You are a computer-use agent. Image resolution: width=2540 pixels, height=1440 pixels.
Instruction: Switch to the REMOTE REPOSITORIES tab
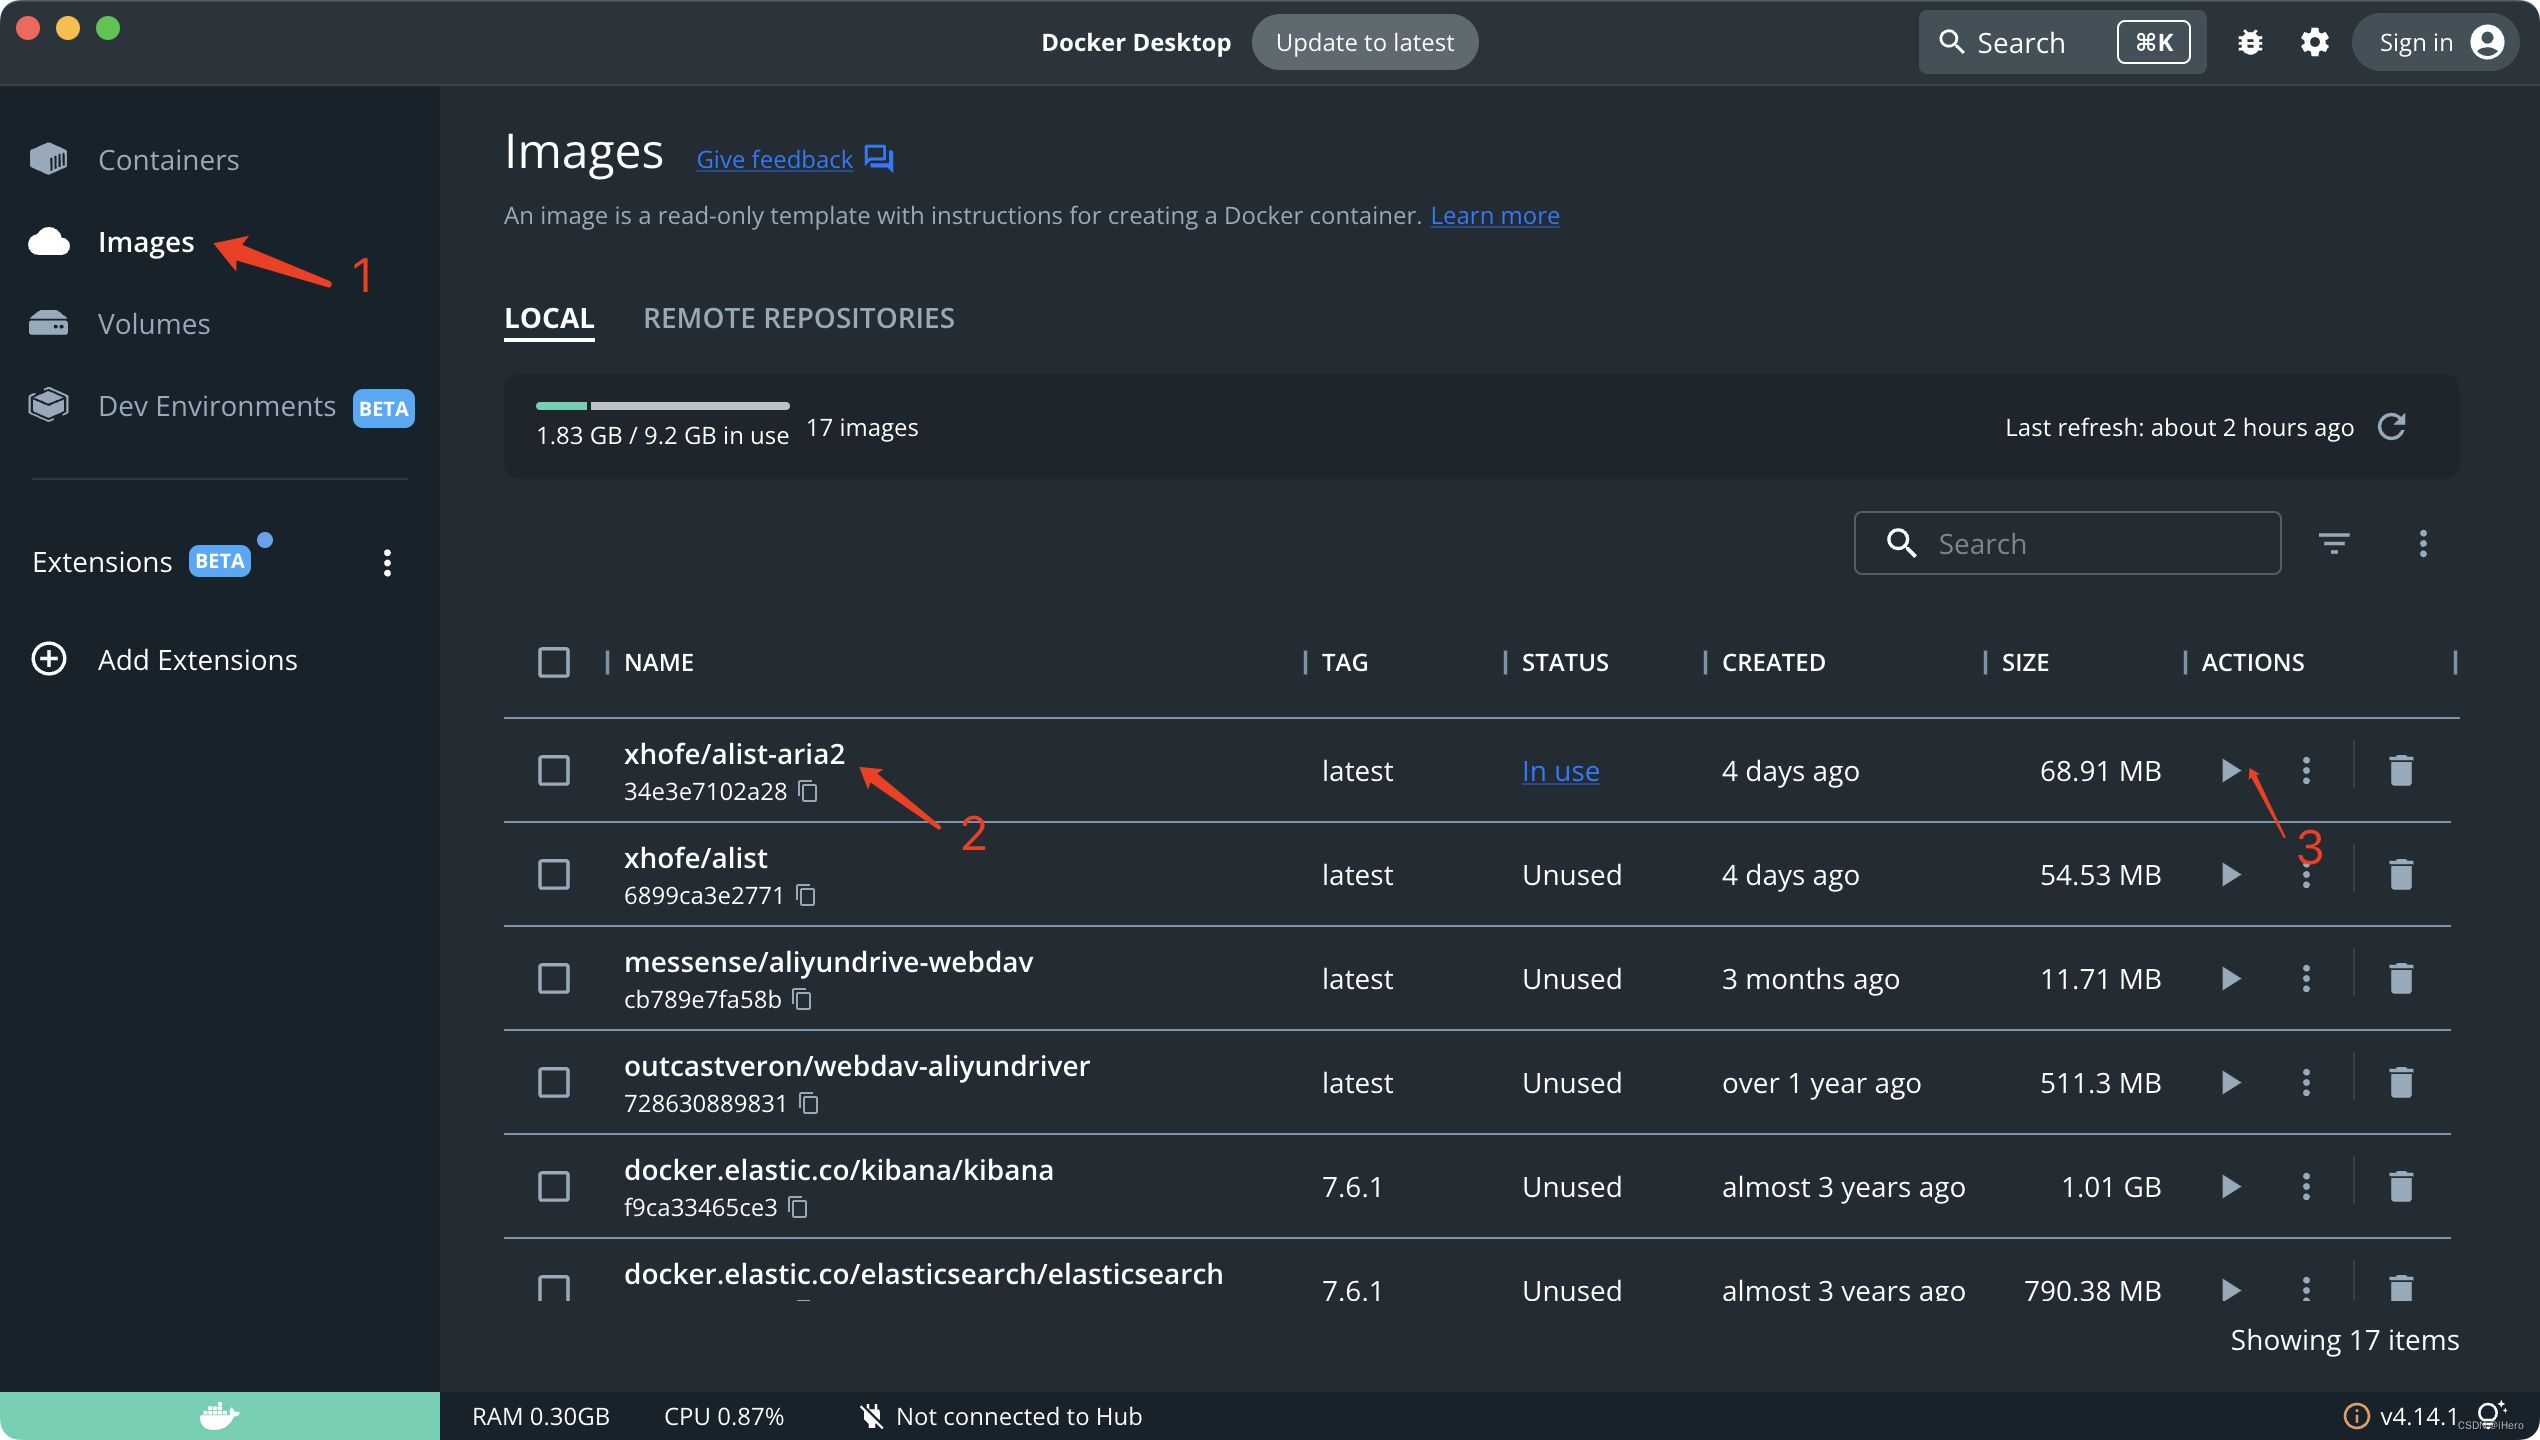click(x=798, y=318)
